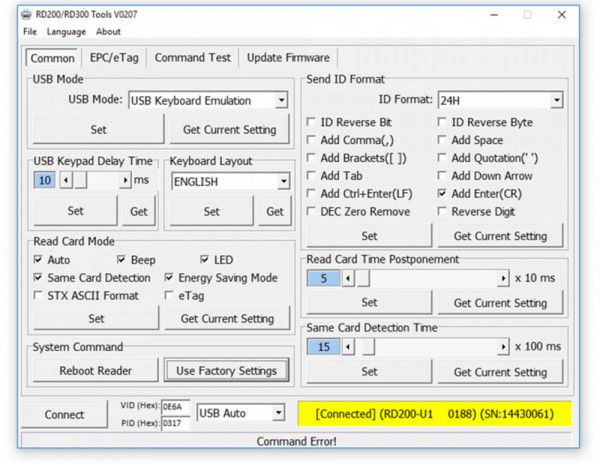Open the USB Mode dropdown

click(281, 100)
